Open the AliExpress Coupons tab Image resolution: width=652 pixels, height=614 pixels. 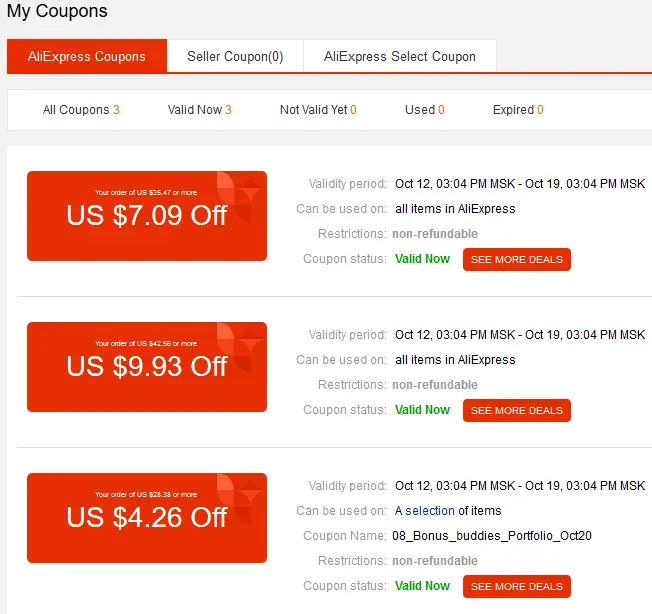click(87, 56)
